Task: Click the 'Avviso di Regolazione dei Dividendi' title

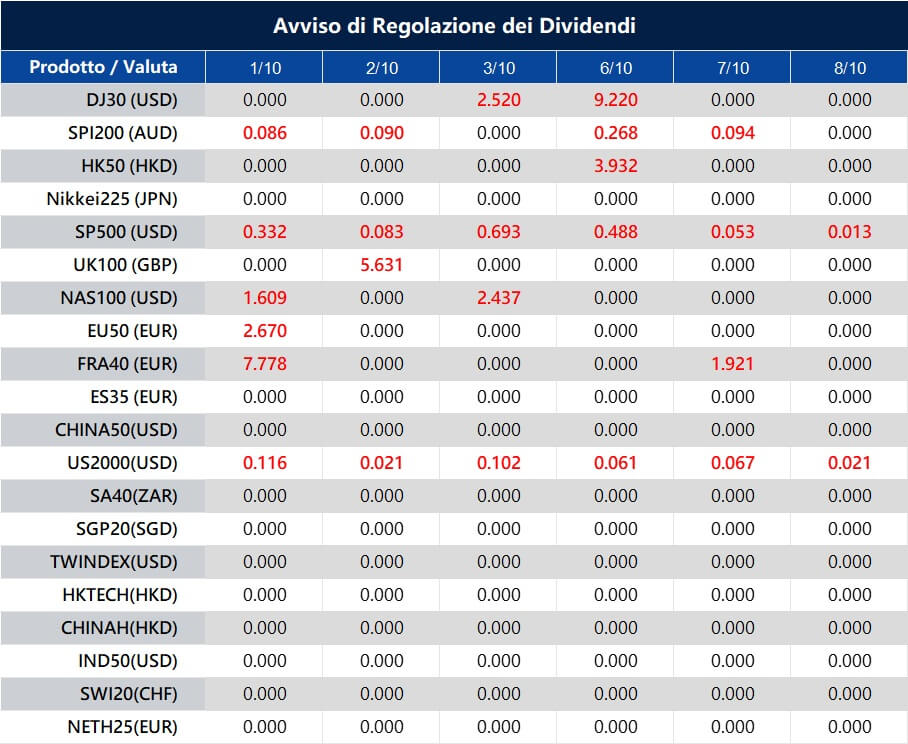Action: (x=454, y=25)
